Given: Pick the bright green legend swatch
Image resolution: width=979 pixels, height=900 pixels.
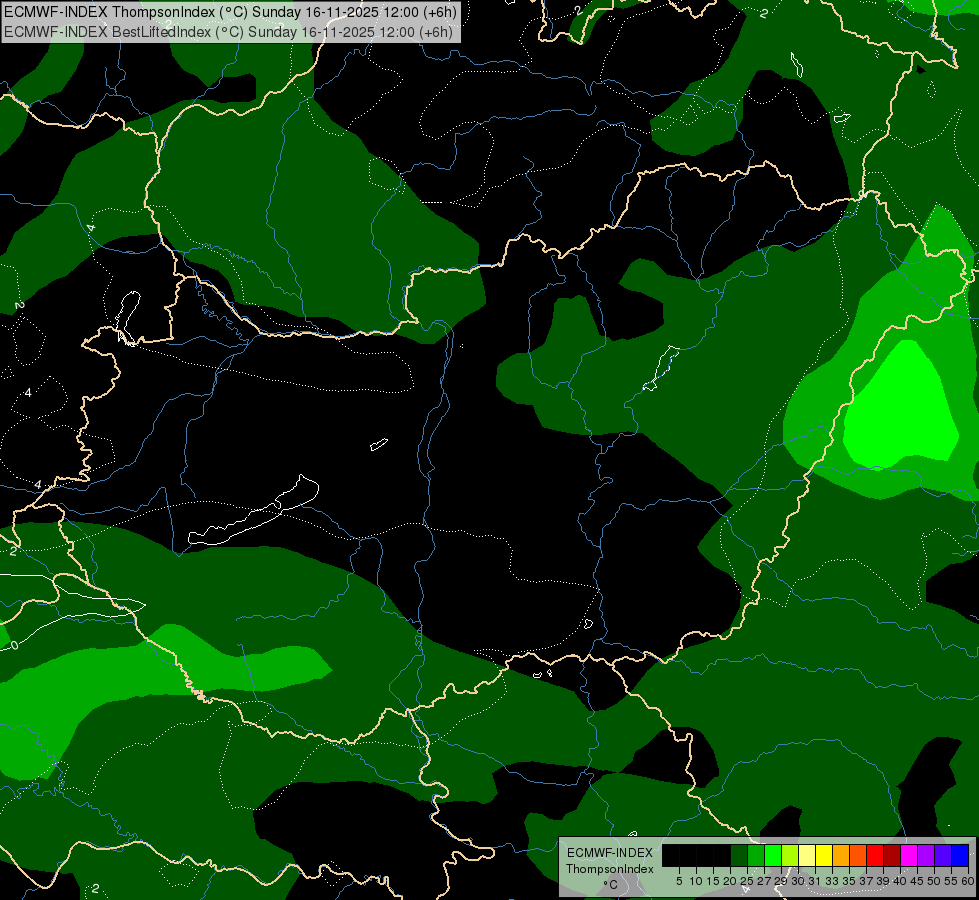Looking at the screenshot, I should point(773,855).
